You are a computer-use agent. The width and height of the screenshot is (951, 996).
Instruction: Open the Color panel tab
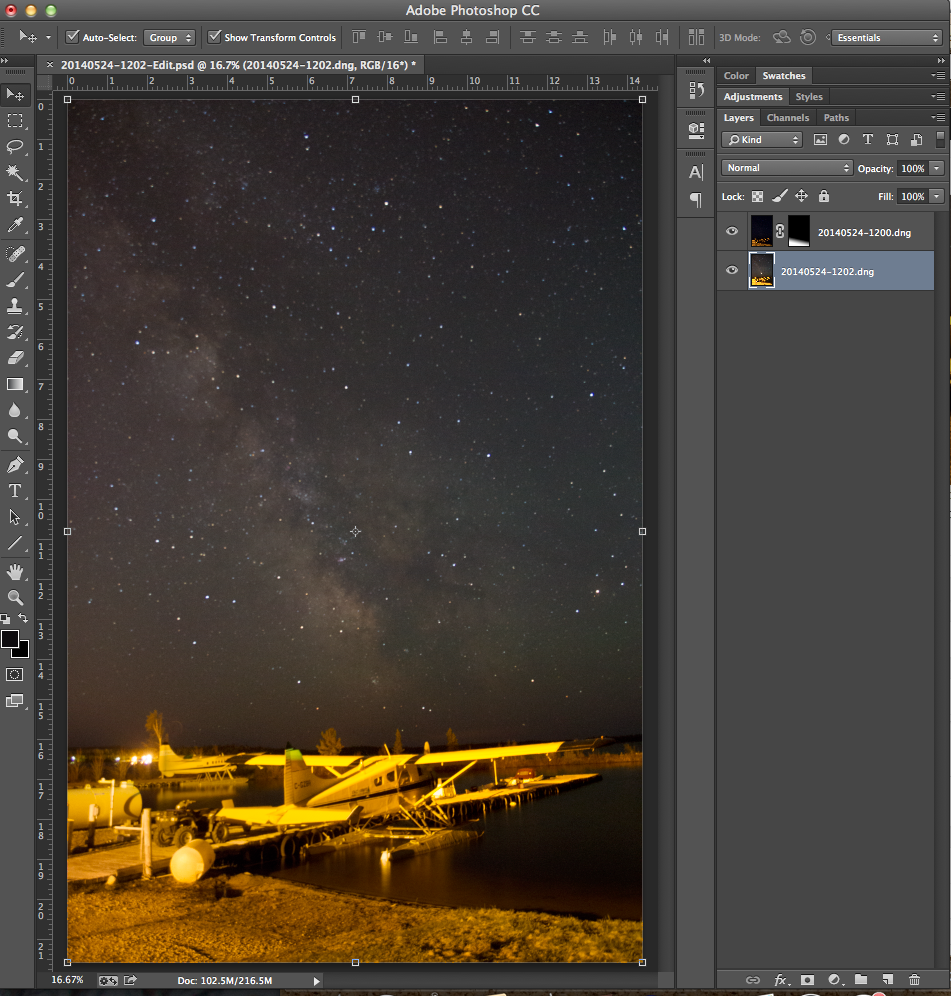point(736,76)
